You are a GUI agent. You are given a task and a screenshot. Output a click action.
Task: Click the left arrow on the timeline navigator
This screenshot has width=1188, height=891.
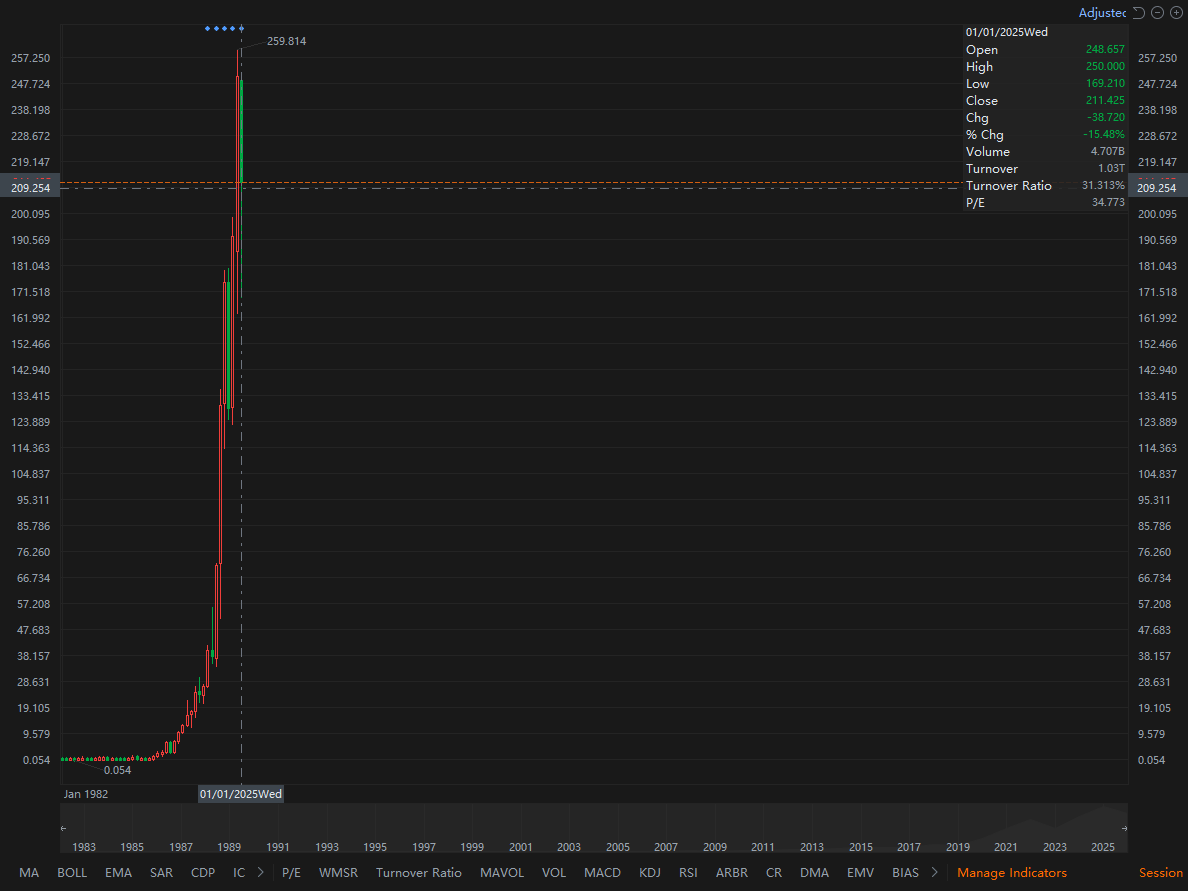[x=64, y=828]
